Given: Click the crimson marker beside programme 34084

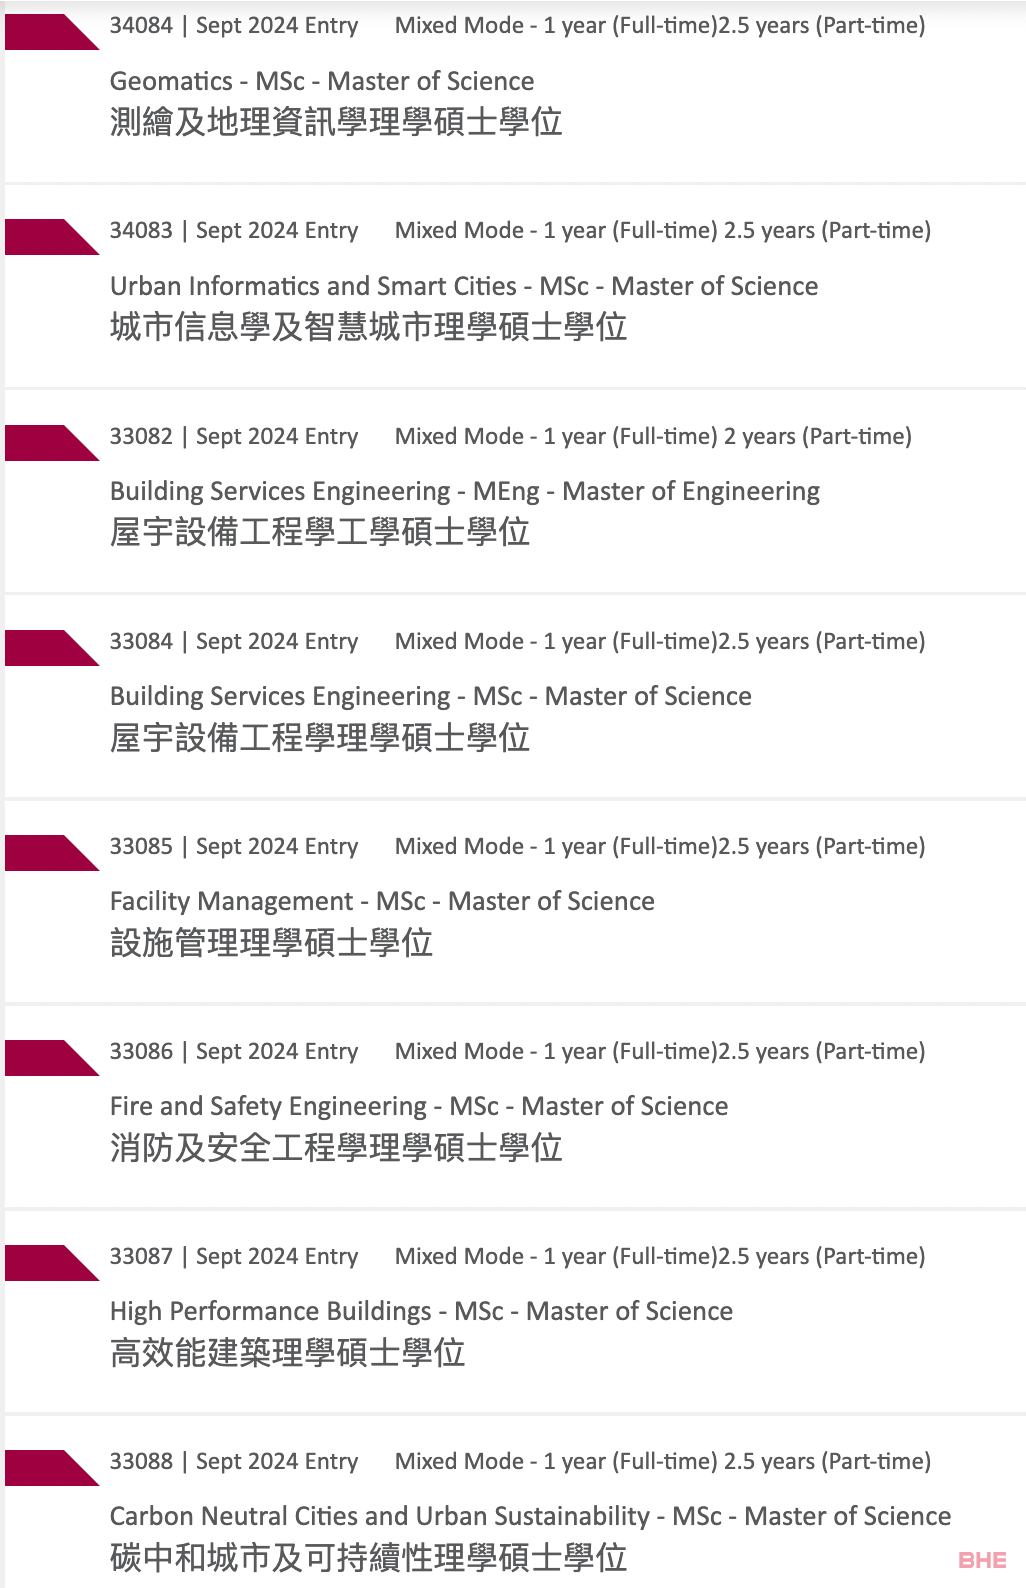Looking at the screenshot, I should tap(52, 32).
